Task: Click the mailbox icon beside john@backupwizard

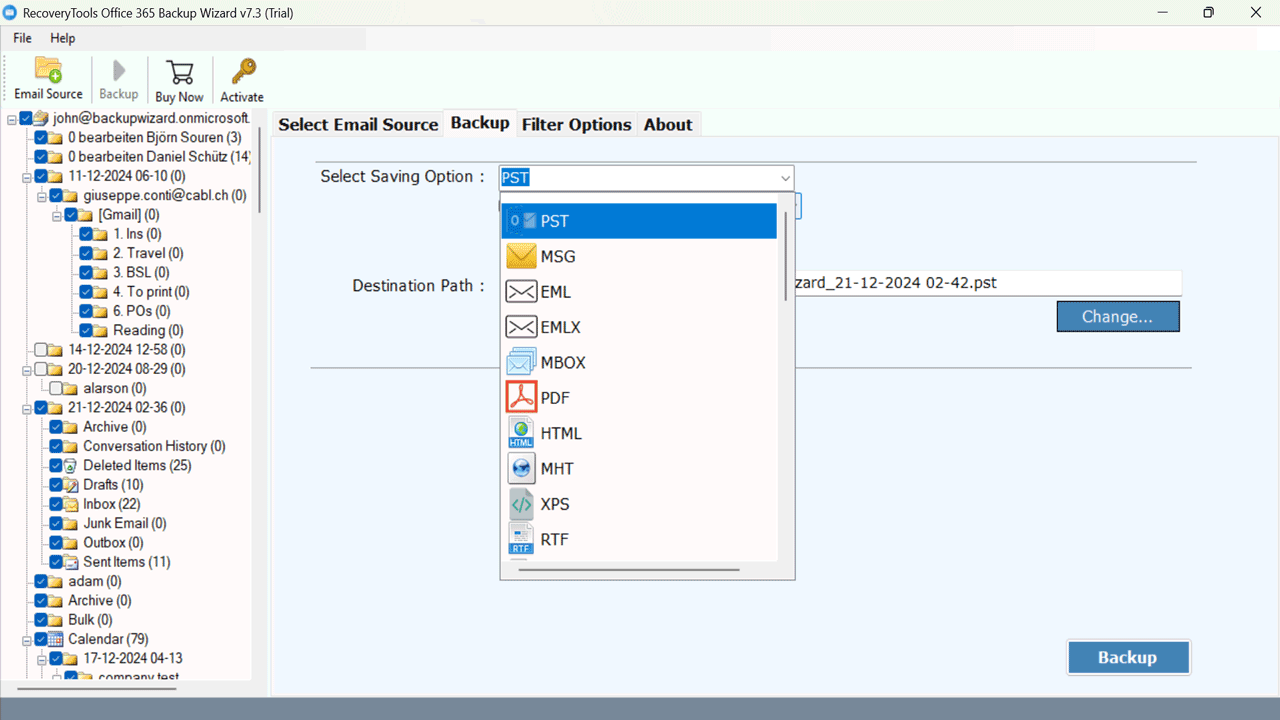Action: pyautogui.click(x=41, y=118)
